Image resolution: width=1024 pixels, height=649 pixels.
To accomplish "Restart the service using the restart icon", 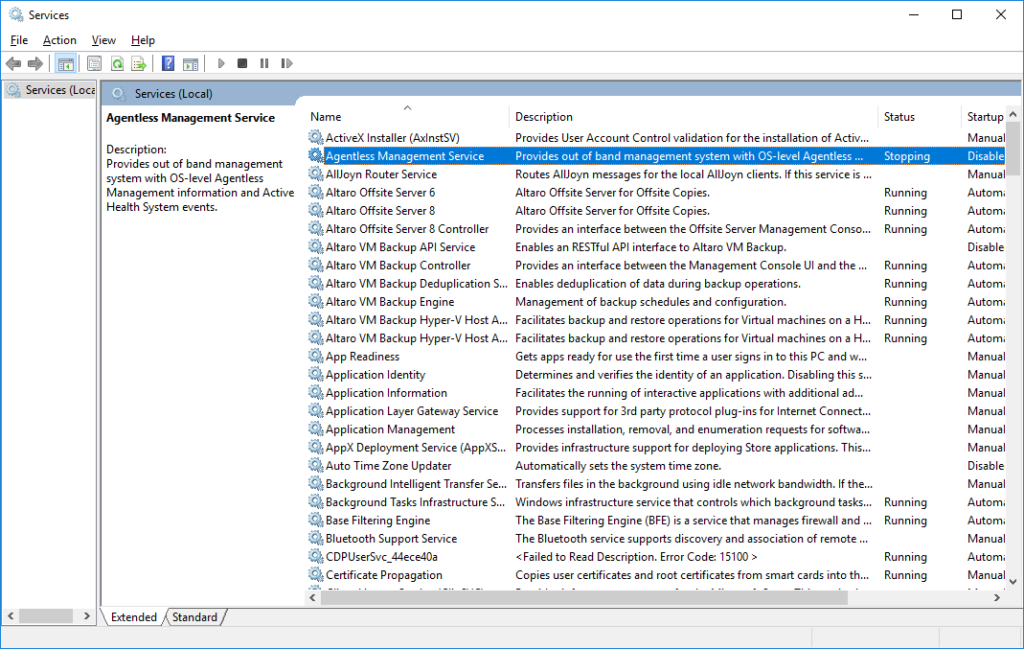I will (286, 63).
